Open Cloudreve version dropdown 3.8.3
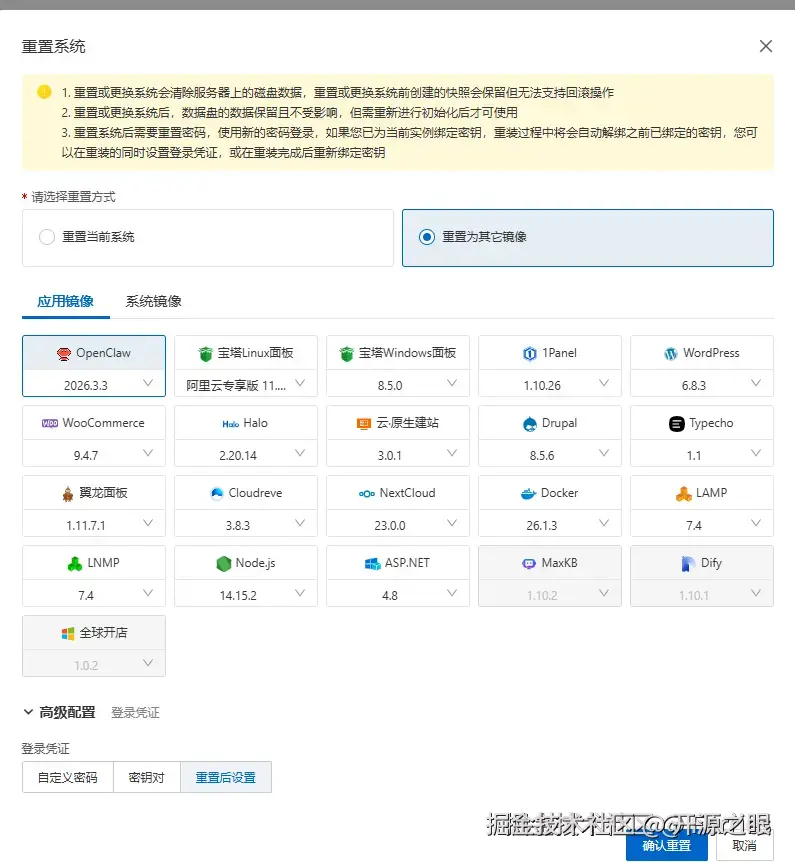 (x=246, y=523)
